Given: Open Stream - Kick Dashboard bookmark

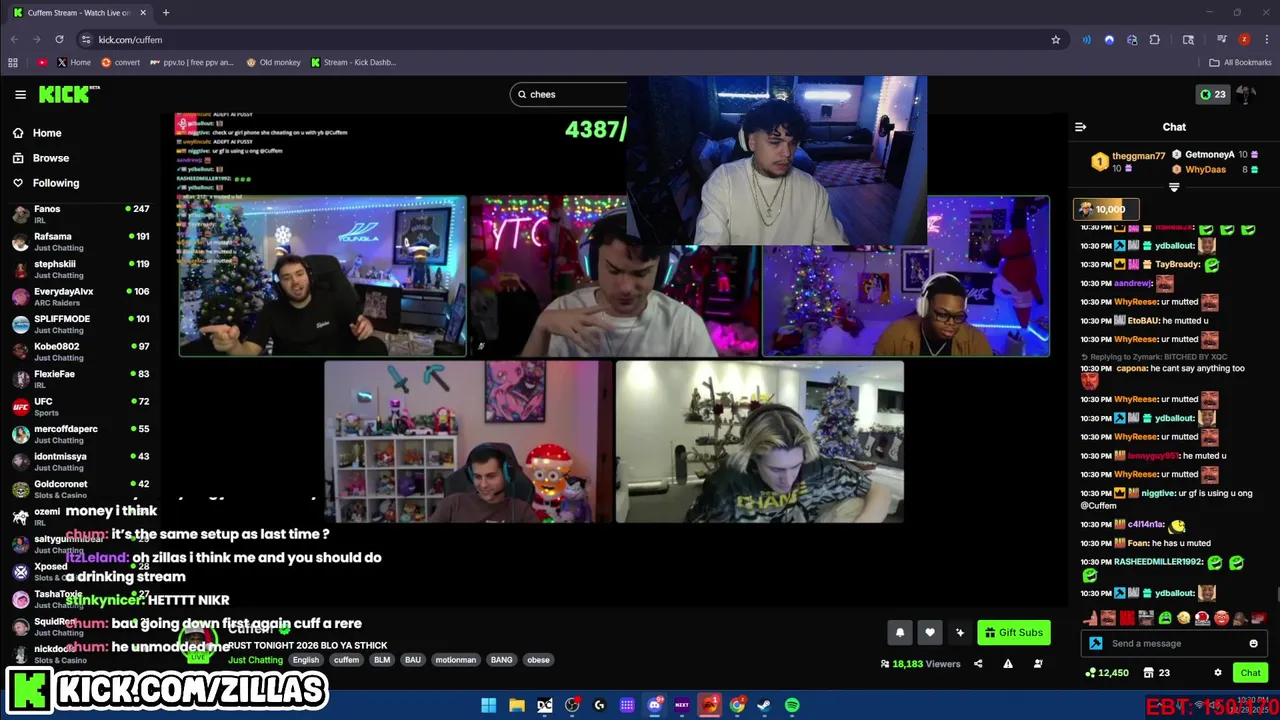Looking at the screenshot, I should (x=353, y=62).
